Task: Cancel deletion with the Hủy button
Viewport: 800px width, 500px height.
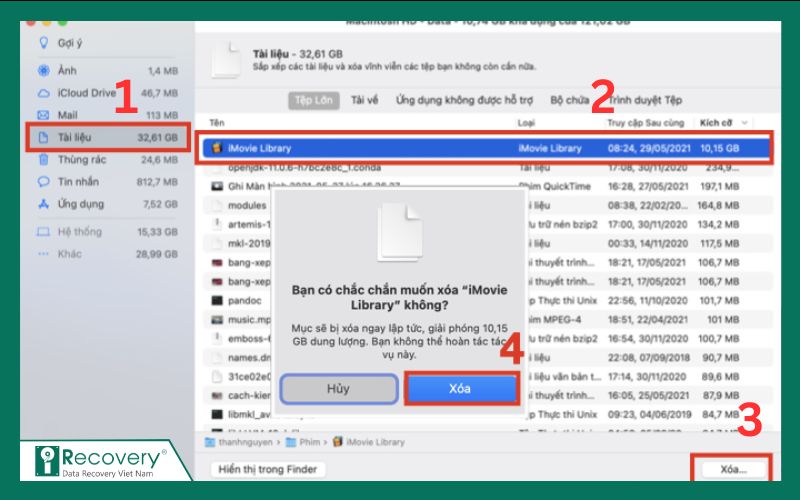Action: pyautogui.click(x=339, y=389)
